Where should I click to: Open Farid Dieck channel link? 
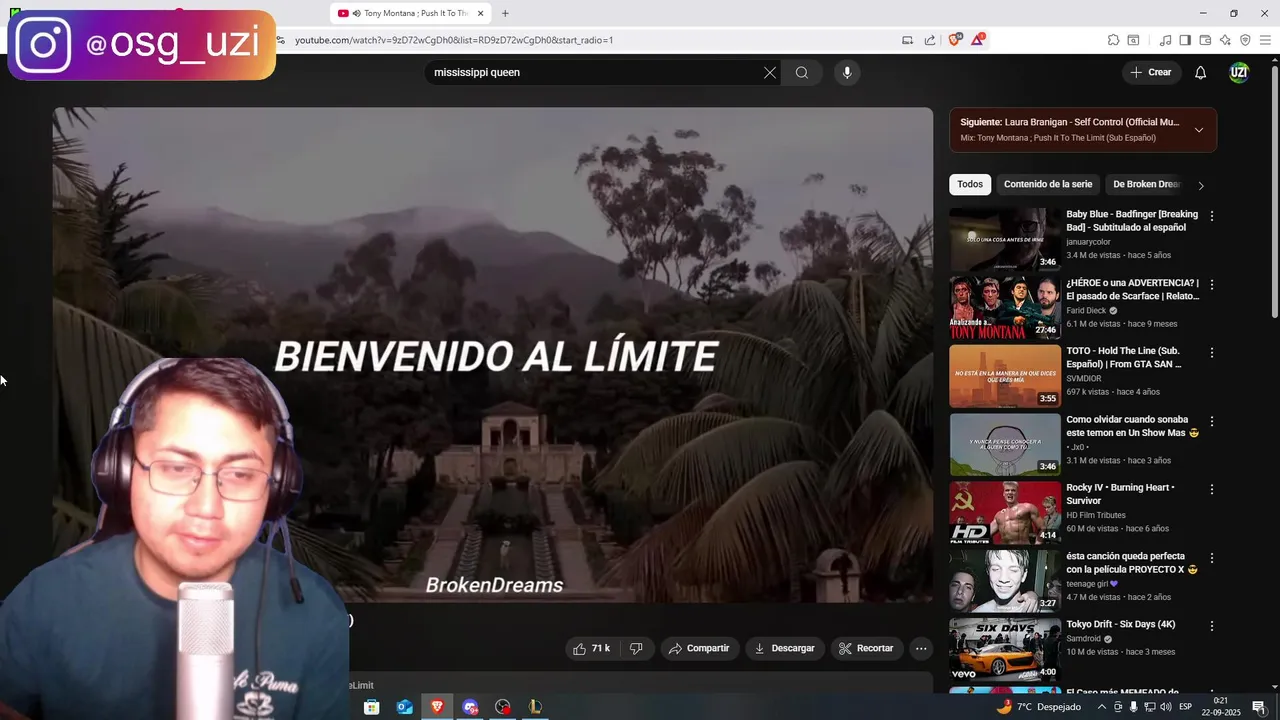click(x=1086, y=310)
